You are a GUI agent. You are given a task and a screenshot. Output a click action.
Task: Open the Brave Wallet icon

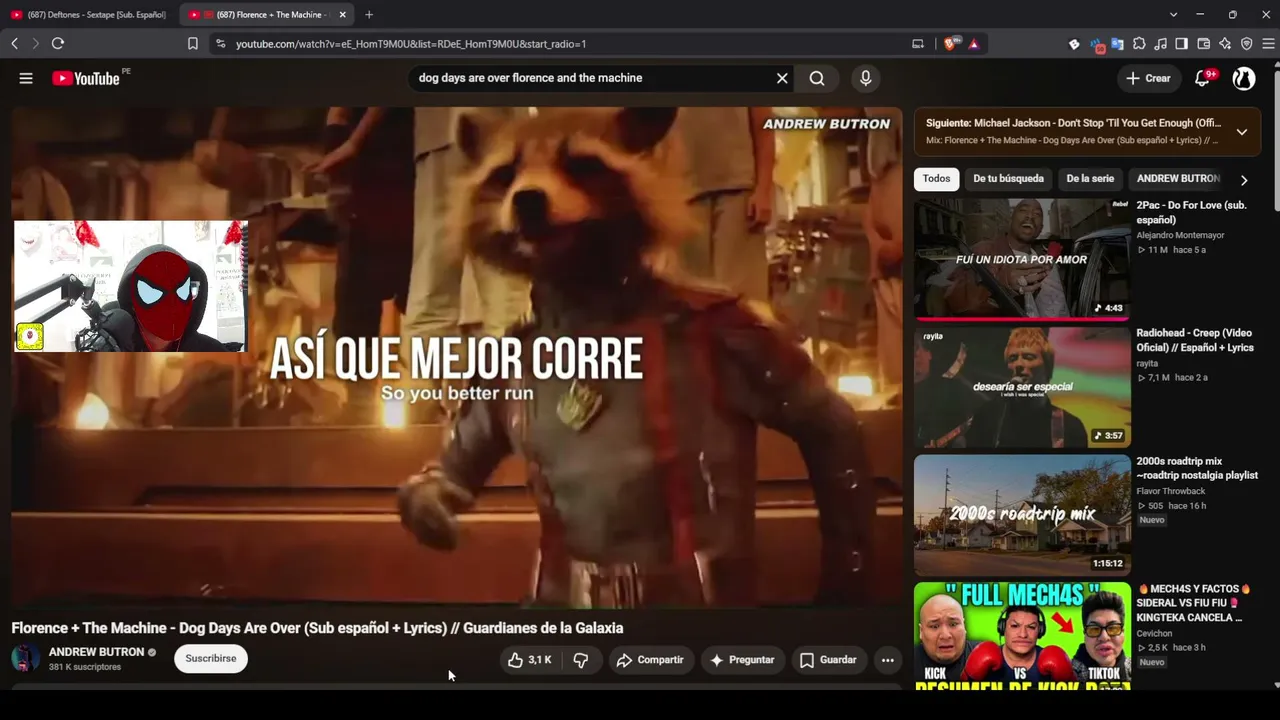[1204, 44]
